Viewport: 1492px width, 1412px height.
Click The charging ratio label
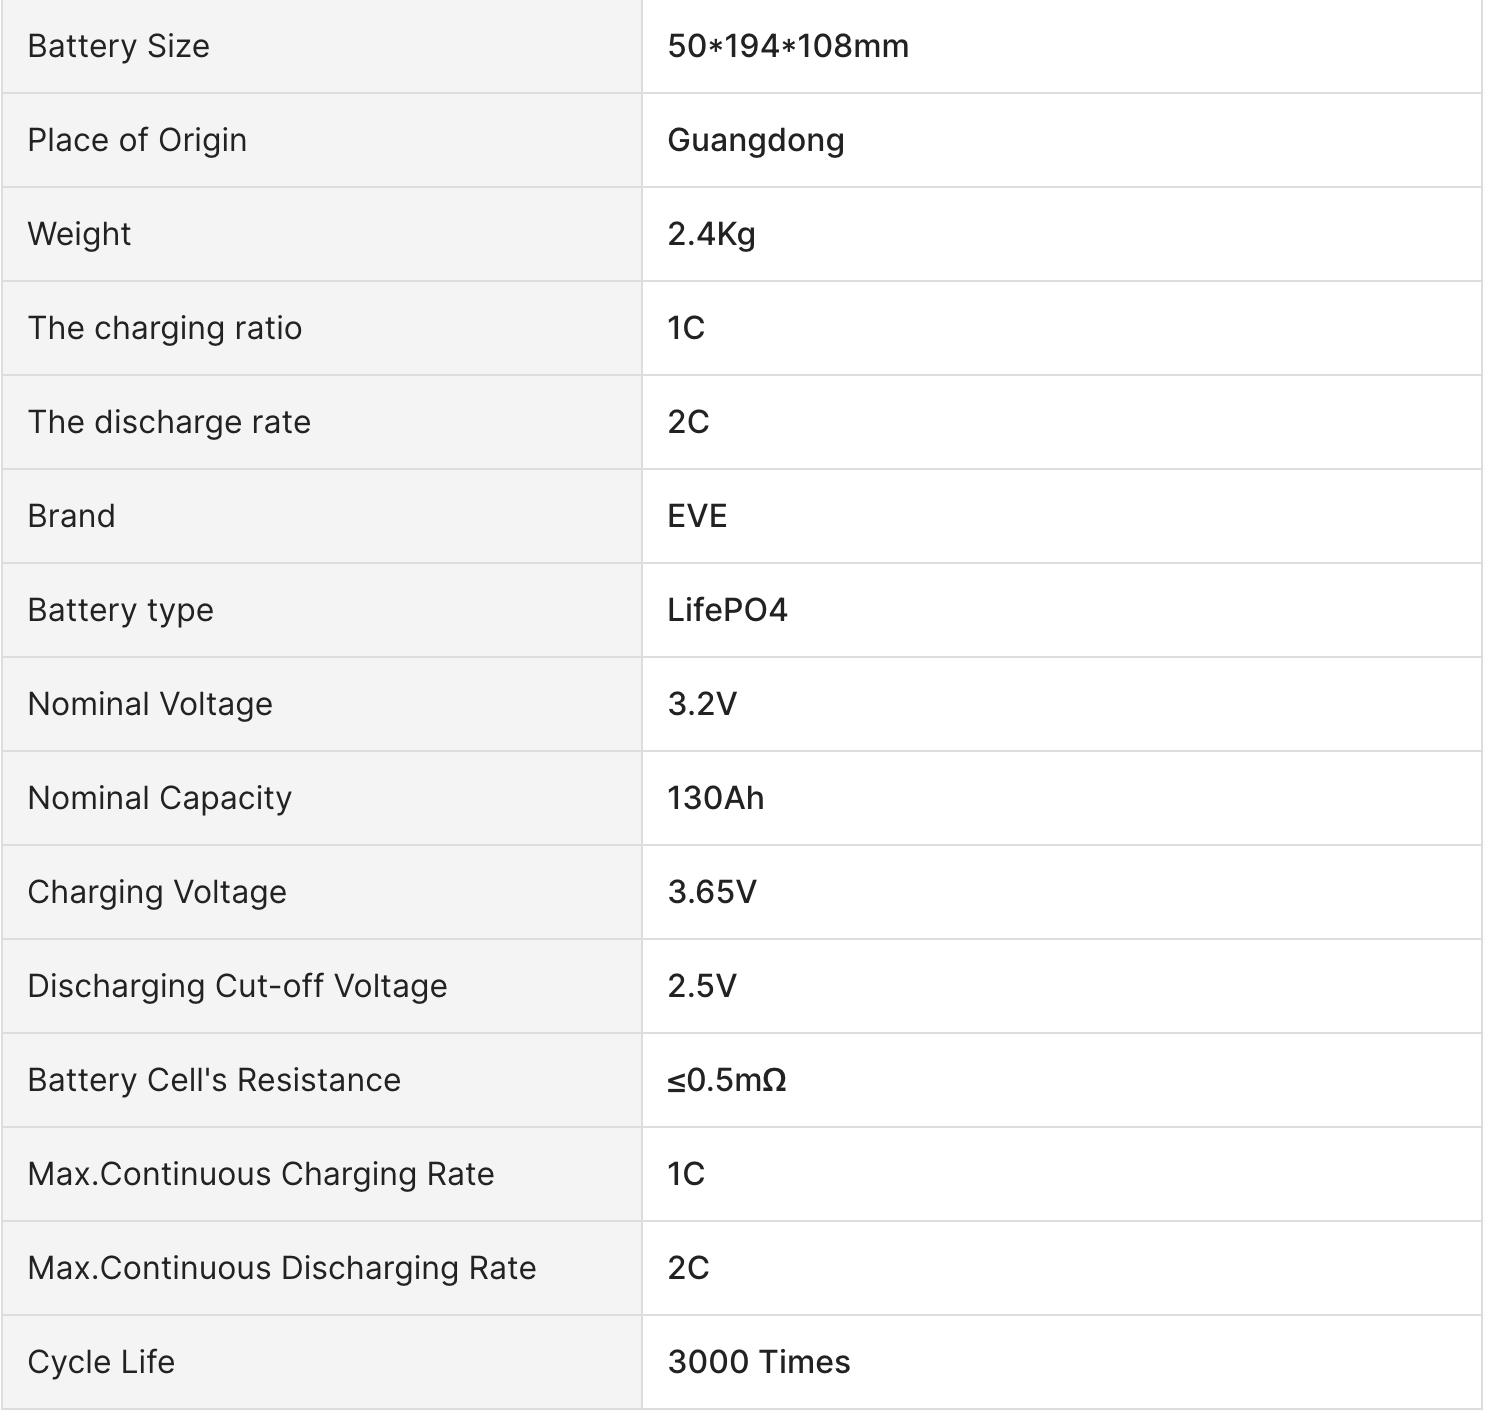(x=165, y=328)
